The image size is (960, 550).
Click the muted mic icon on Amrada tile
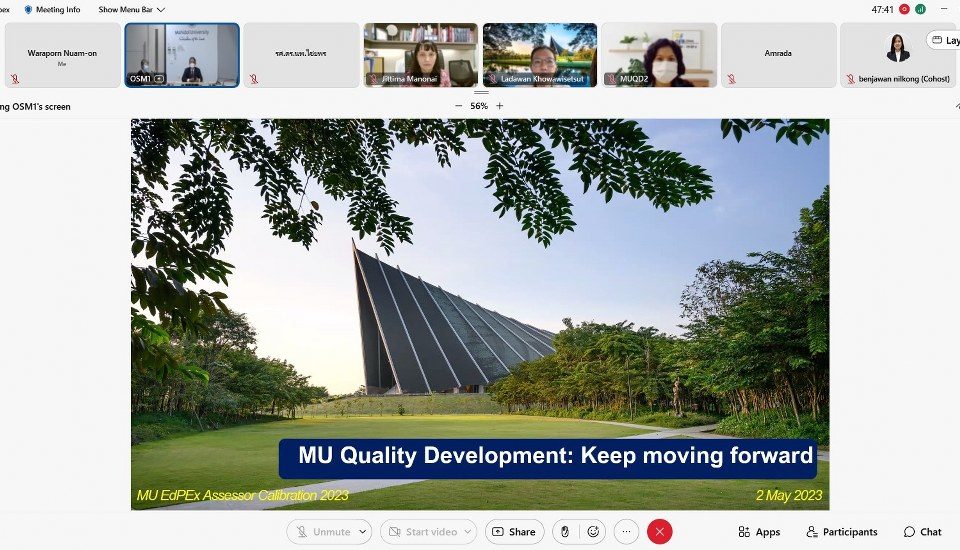(x=732, y=78)
